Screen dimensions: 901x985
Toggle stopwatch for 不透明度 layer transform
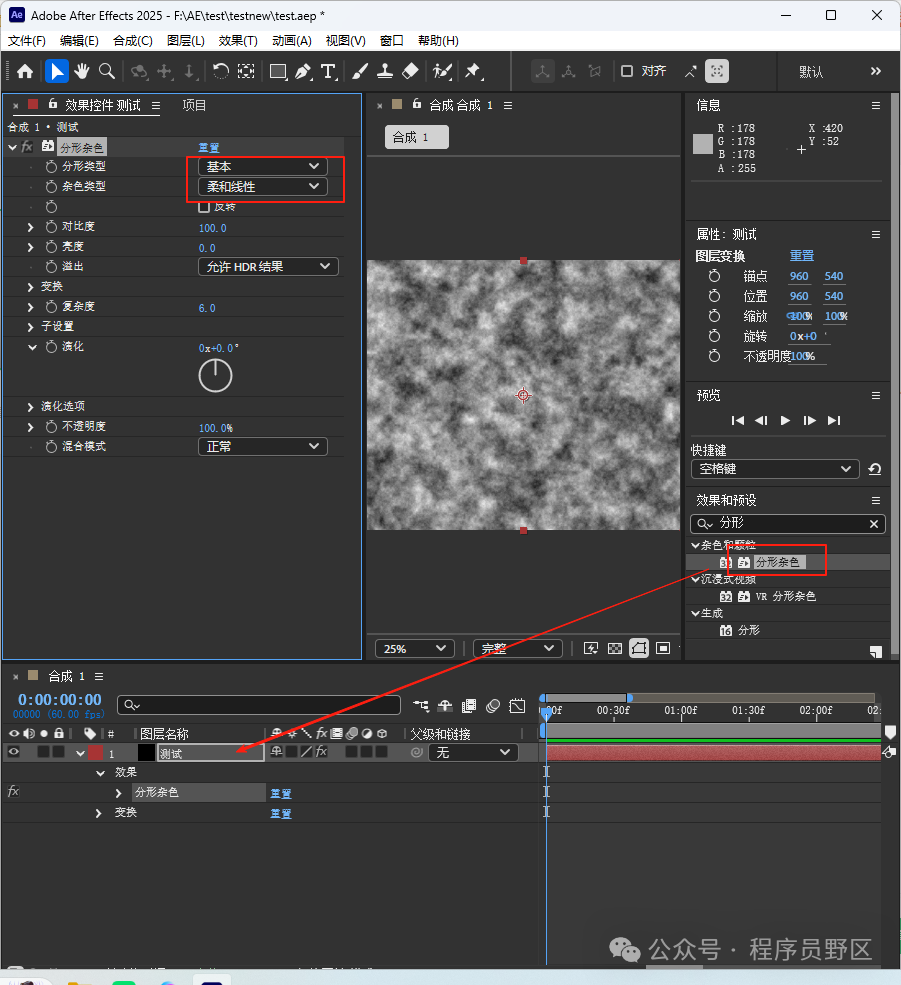(714, 356)
